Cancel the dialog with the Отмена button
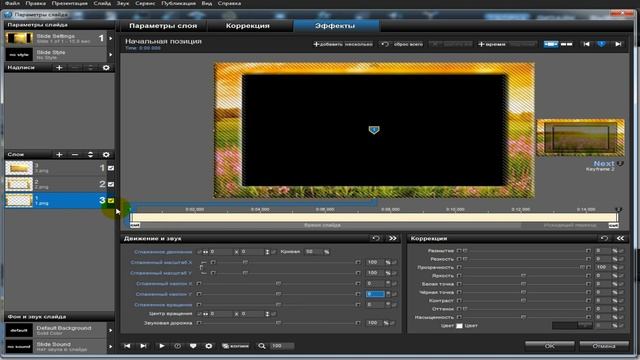The image size is (640, 360). 604,346
